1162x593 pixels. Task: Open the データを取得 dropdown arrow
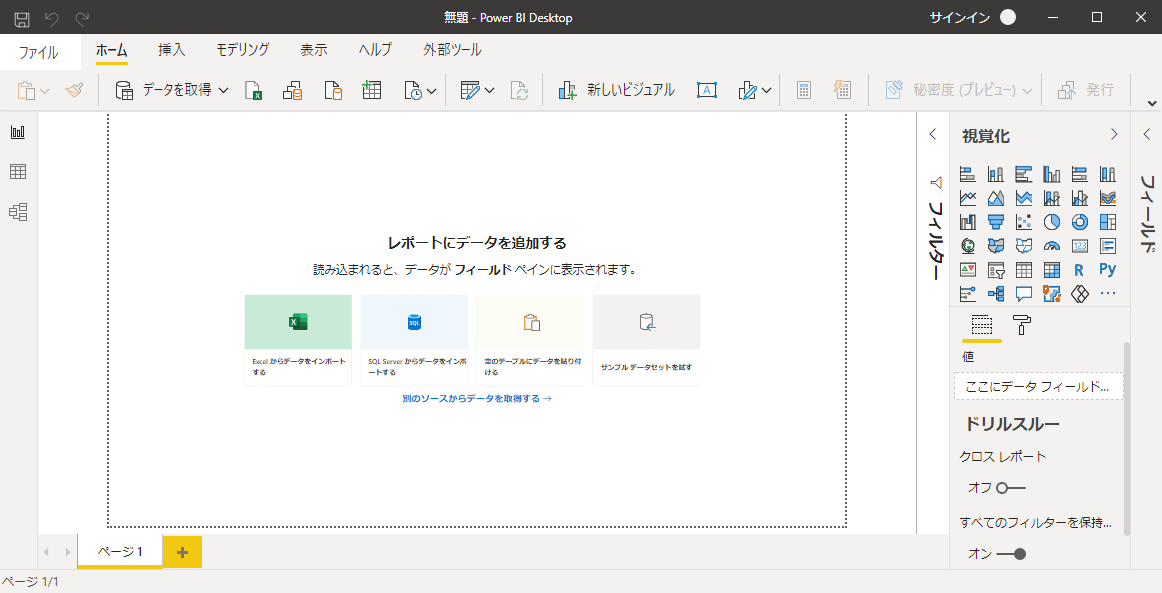click(224, 90)
